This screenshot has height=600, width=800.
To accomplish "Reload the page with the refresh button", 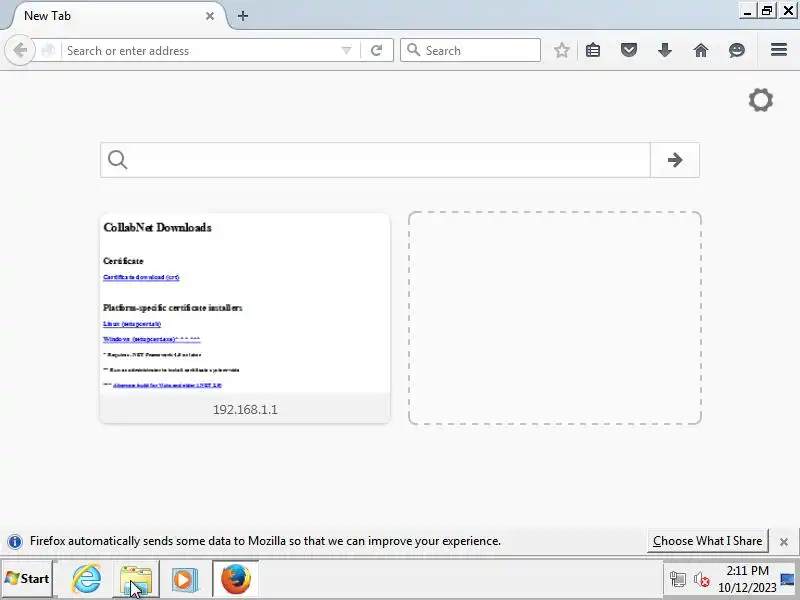I will pyautogui.click(x=377, y=51).
